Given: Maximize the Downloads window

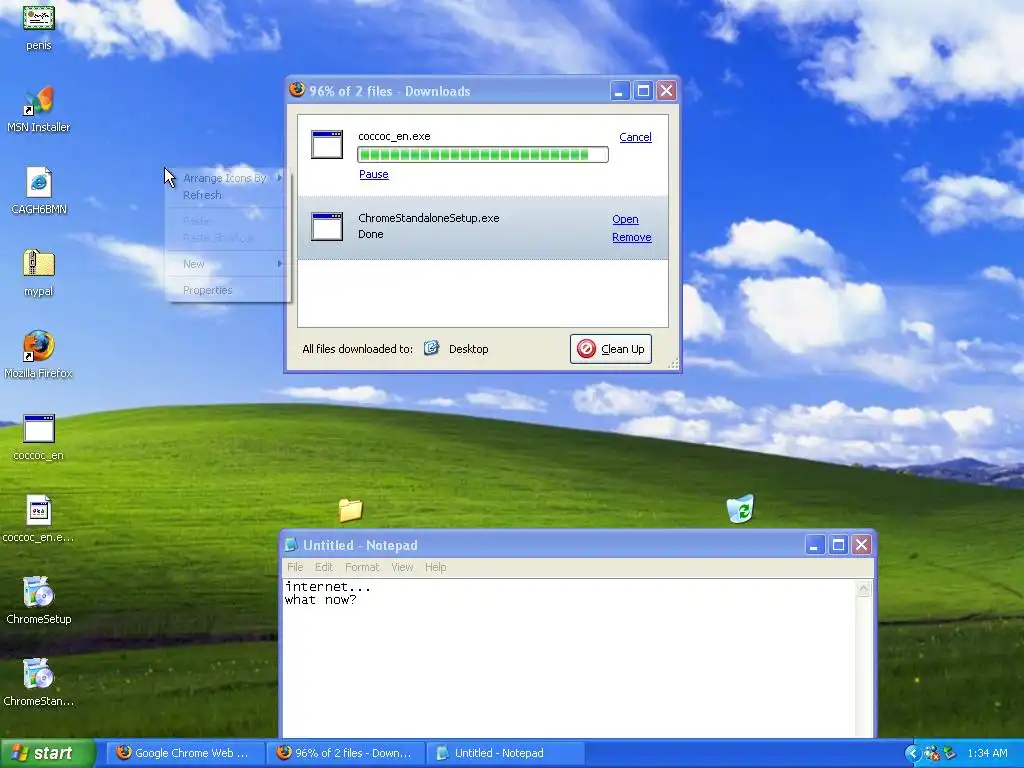Looking at the screenshot, I should click(x=643, y=91).
